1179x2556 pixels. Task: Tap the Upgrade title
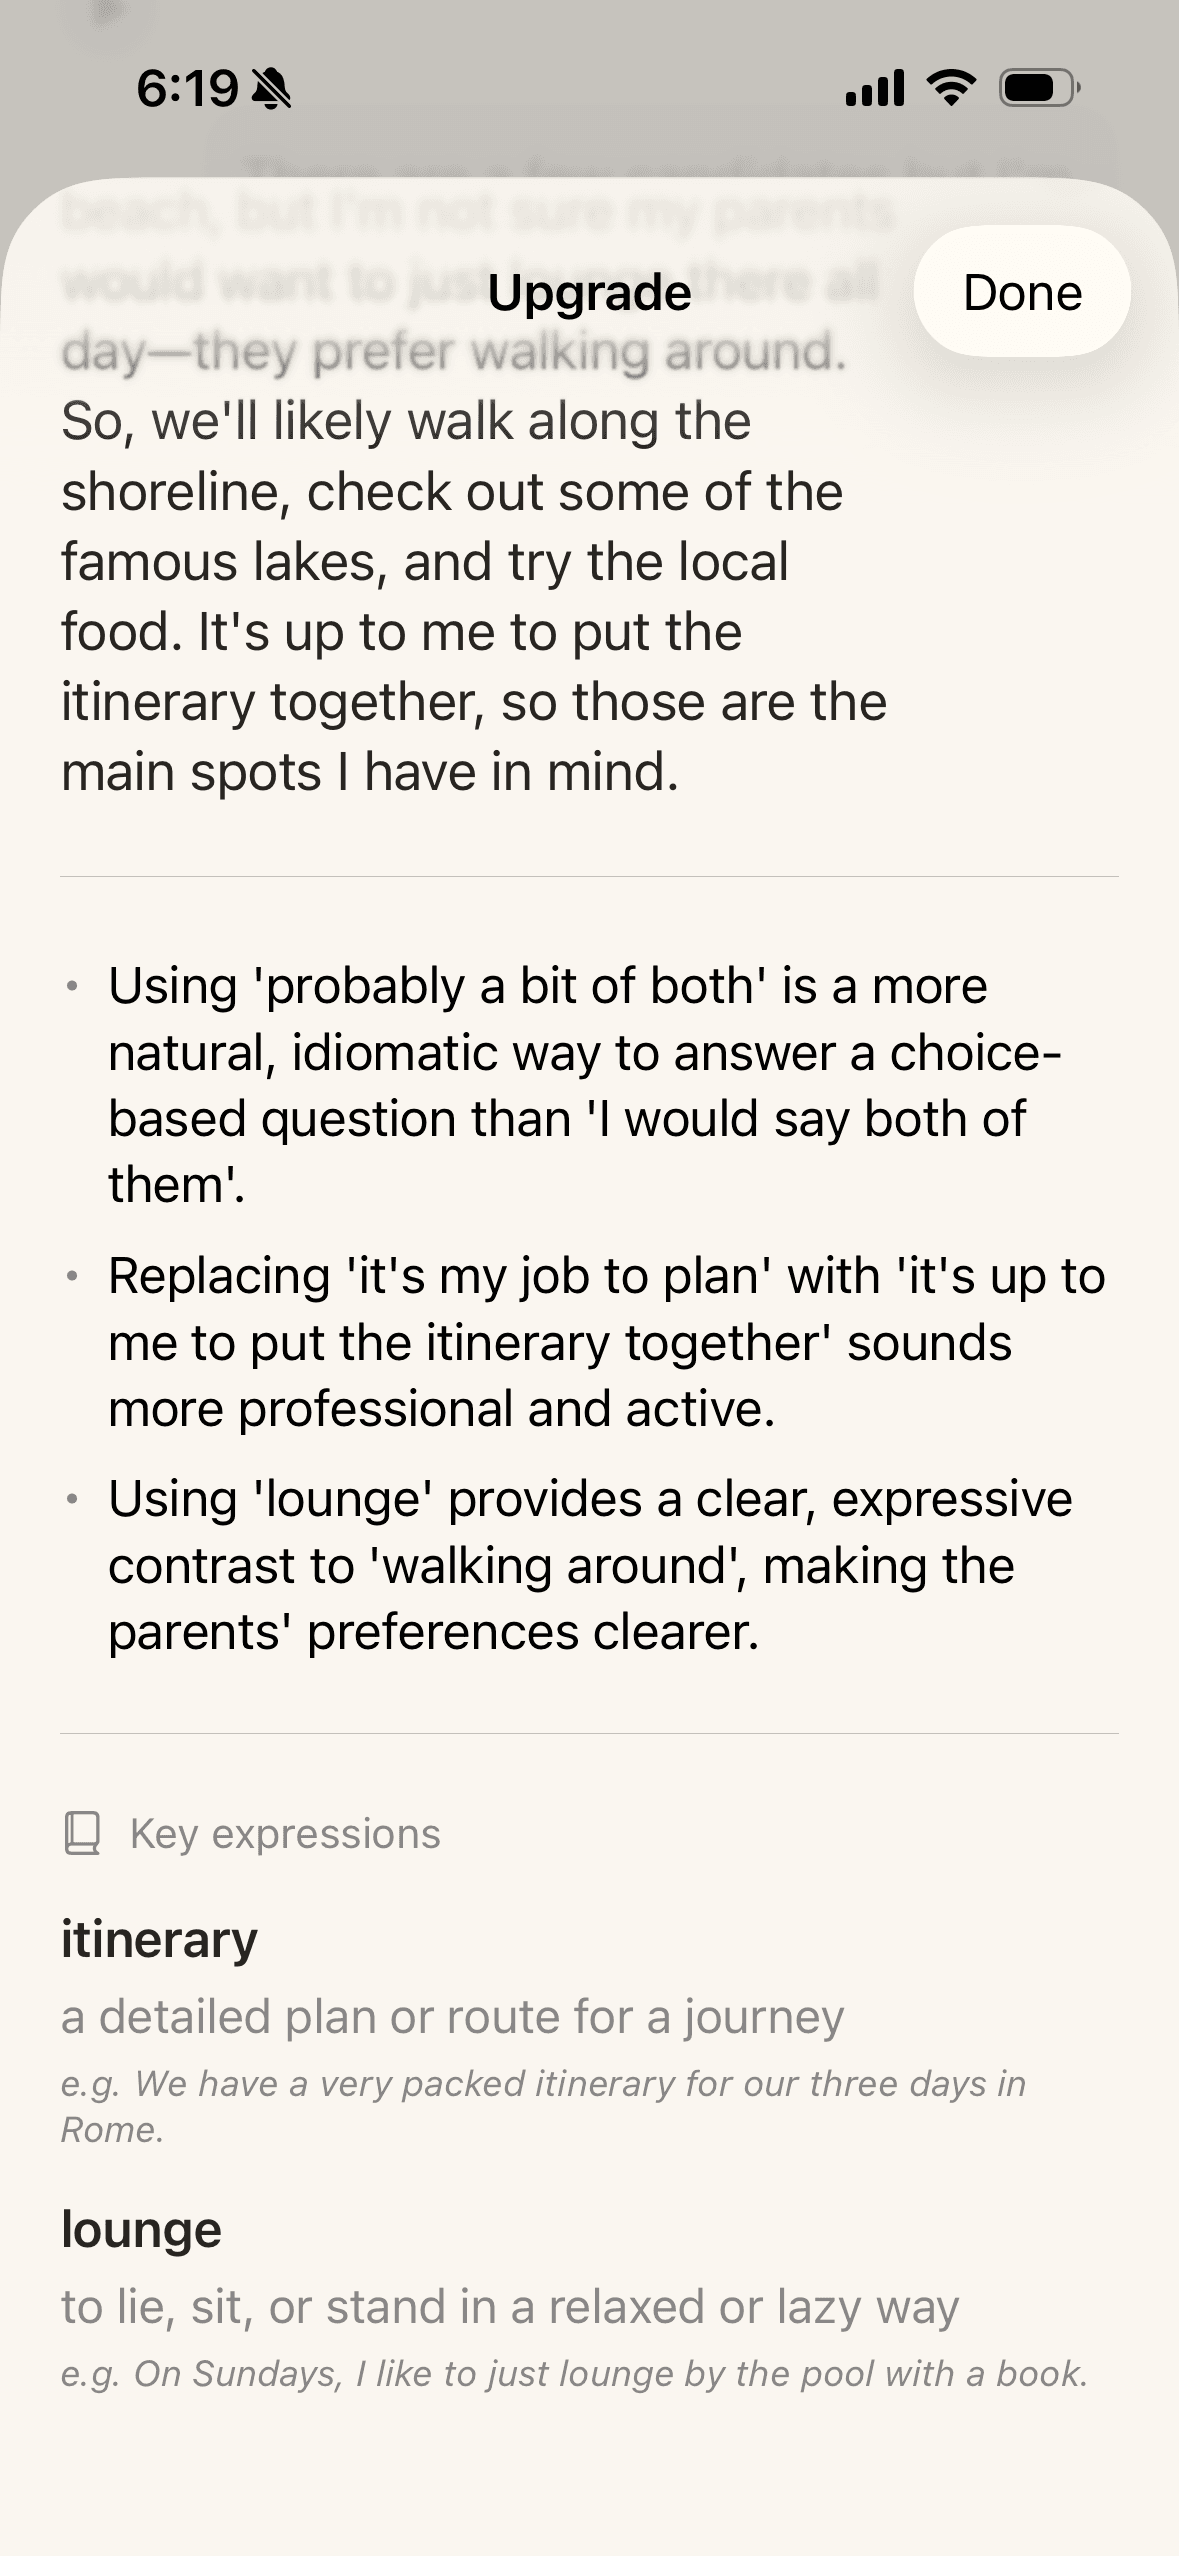pyautogui.click(x=589, y=293)
